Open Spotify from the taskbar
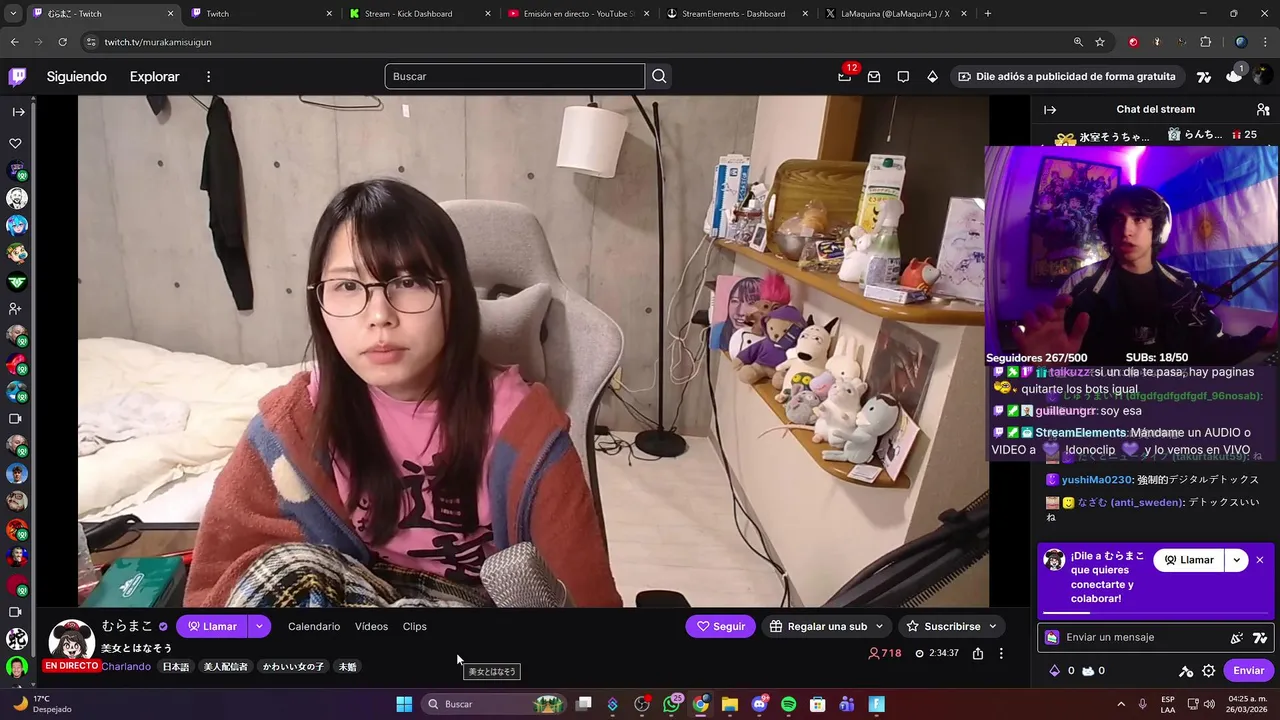Viewport: 1280px width, 720px height. [x=788, y=704]
